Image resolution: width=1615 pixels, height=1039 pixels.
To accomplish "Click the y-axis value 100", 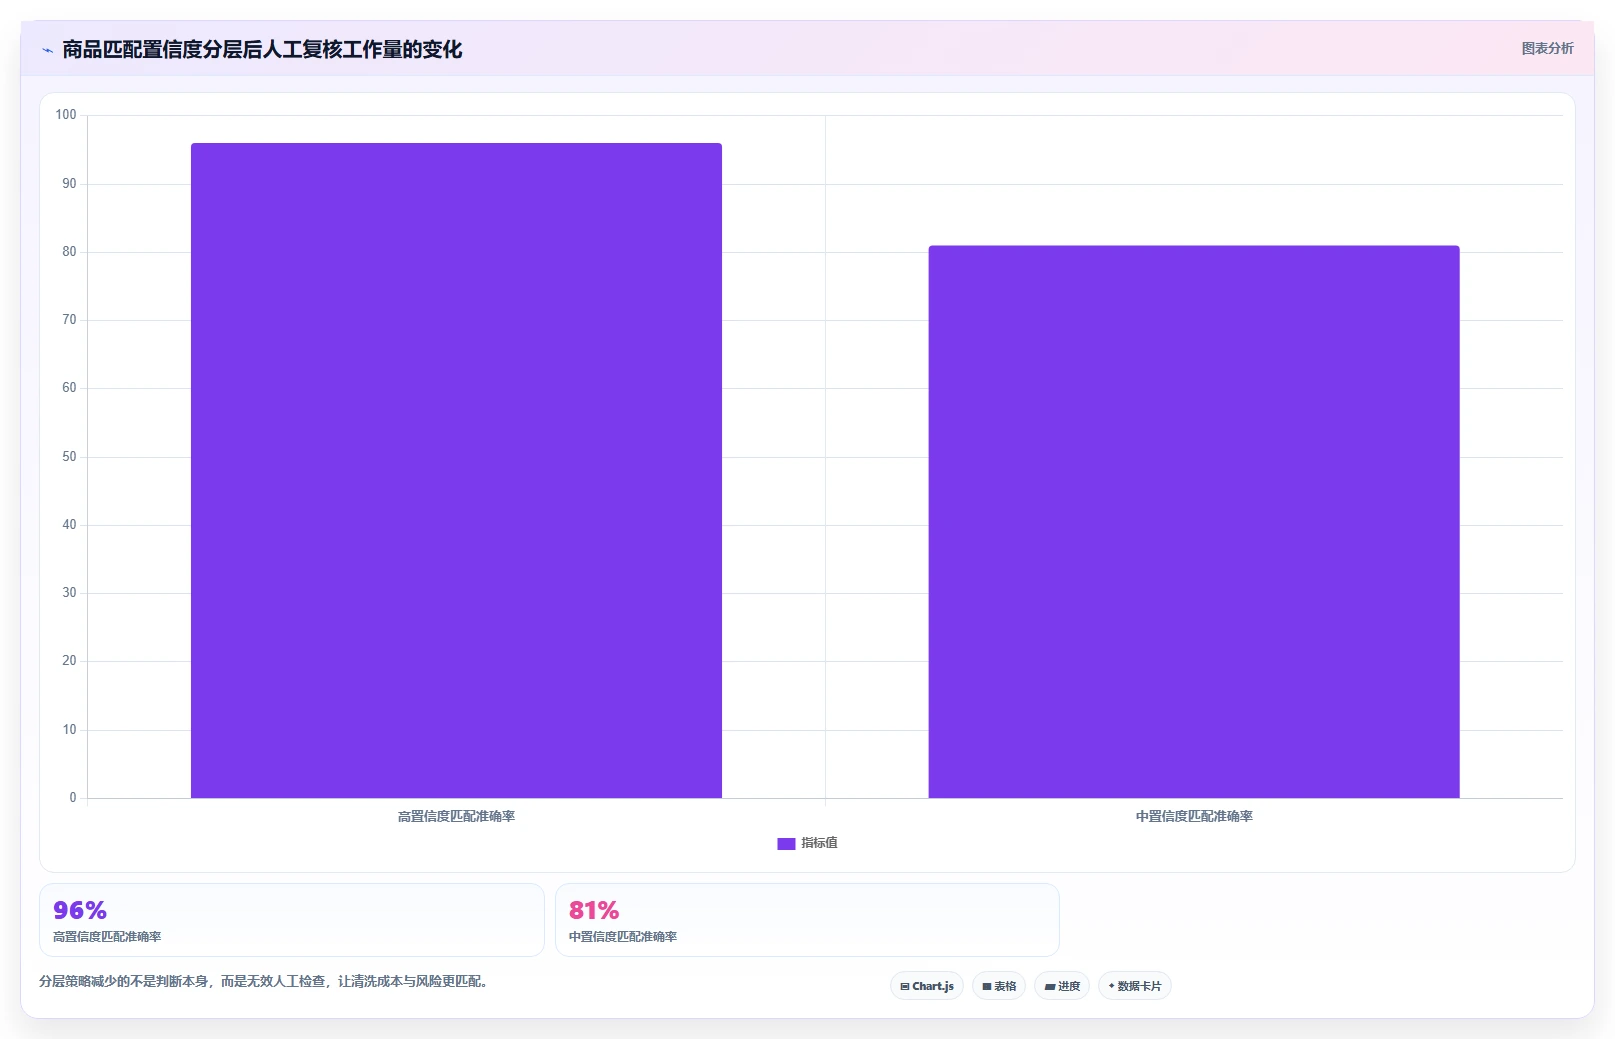I will tap(66, 115).
